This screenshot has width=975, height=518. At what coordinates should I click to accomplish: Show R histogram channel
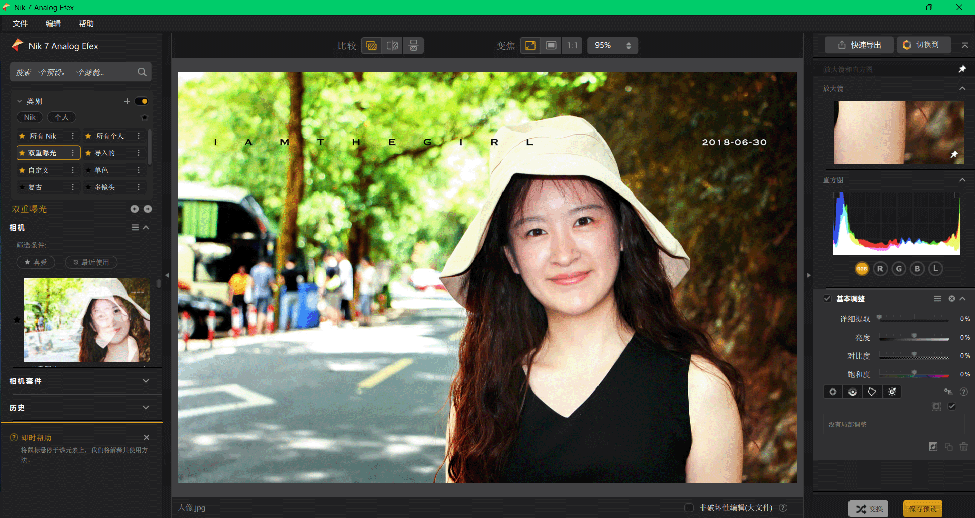click(x=880, y=269)
